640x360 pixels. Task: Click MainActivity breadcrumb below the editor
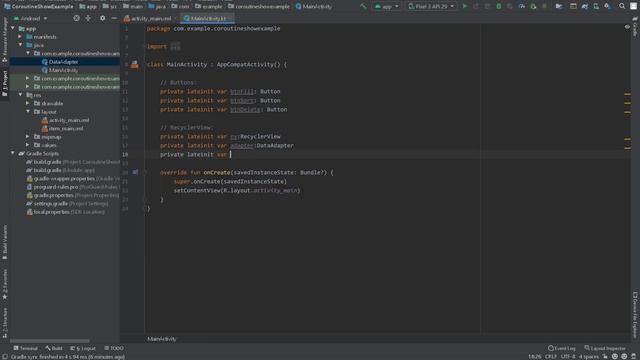162,339
